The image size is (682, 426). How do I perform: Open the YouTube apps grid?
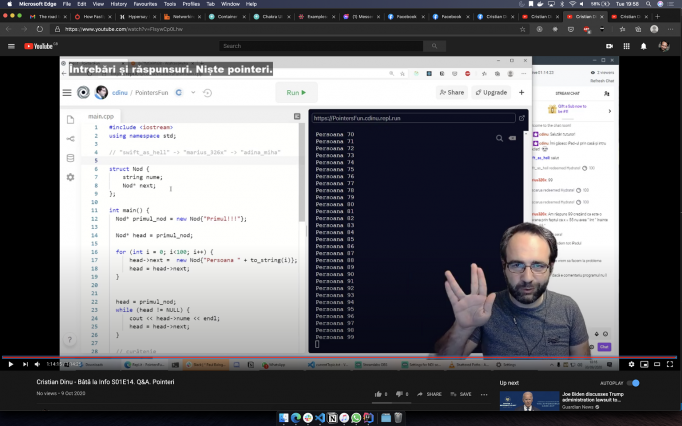[x=626, y=46]
